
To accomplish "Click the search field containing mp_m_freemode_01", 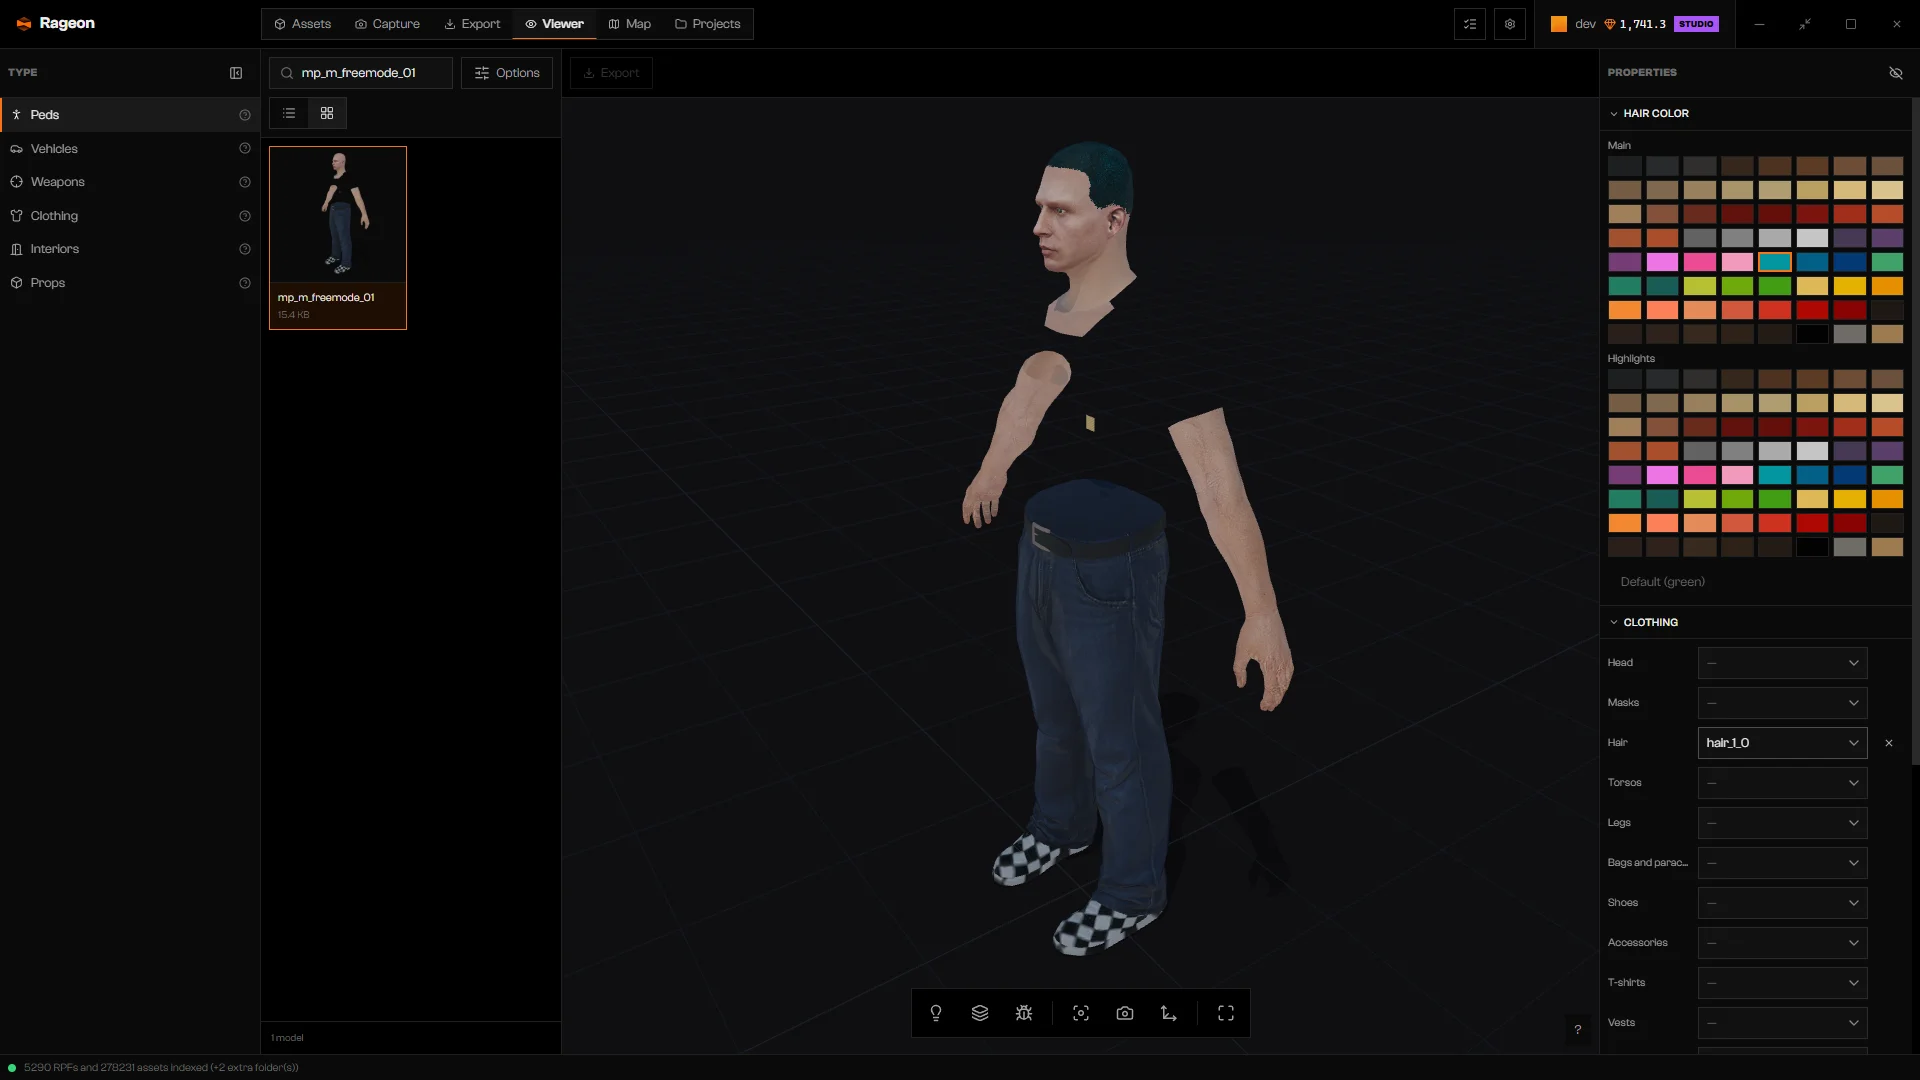I will [x=361, y=73].
